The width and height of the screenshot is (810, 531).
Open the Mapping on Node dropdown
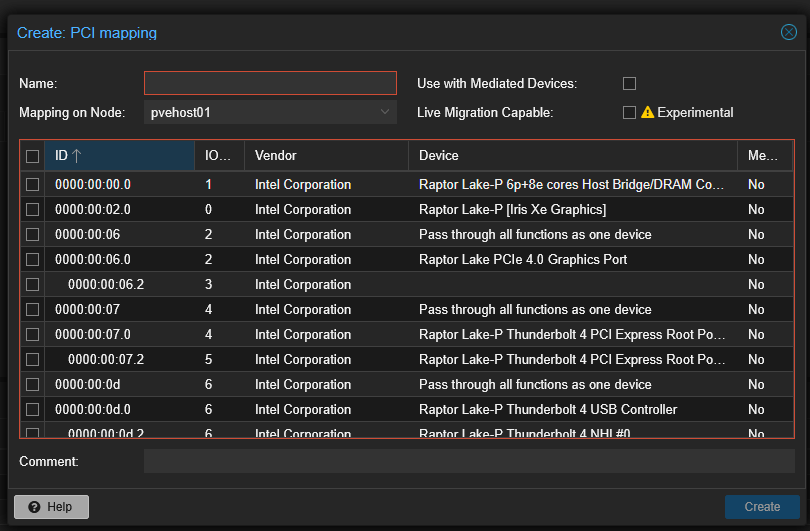click(x=384, y=112)
